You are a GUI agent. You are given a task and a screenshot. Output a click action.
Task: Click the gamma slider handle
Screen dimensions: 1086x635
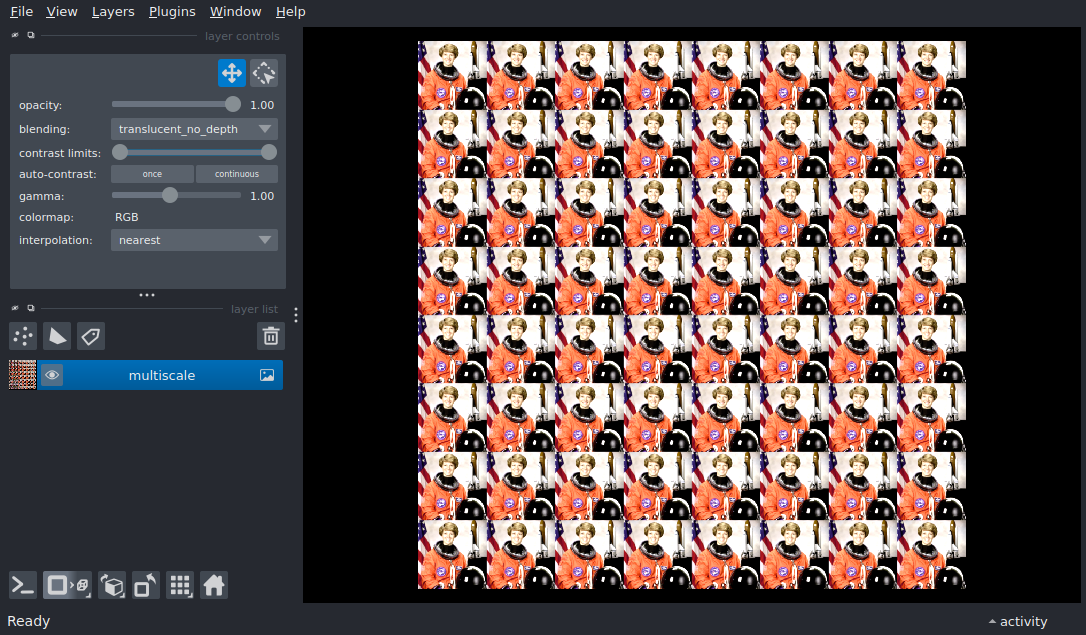170,195
